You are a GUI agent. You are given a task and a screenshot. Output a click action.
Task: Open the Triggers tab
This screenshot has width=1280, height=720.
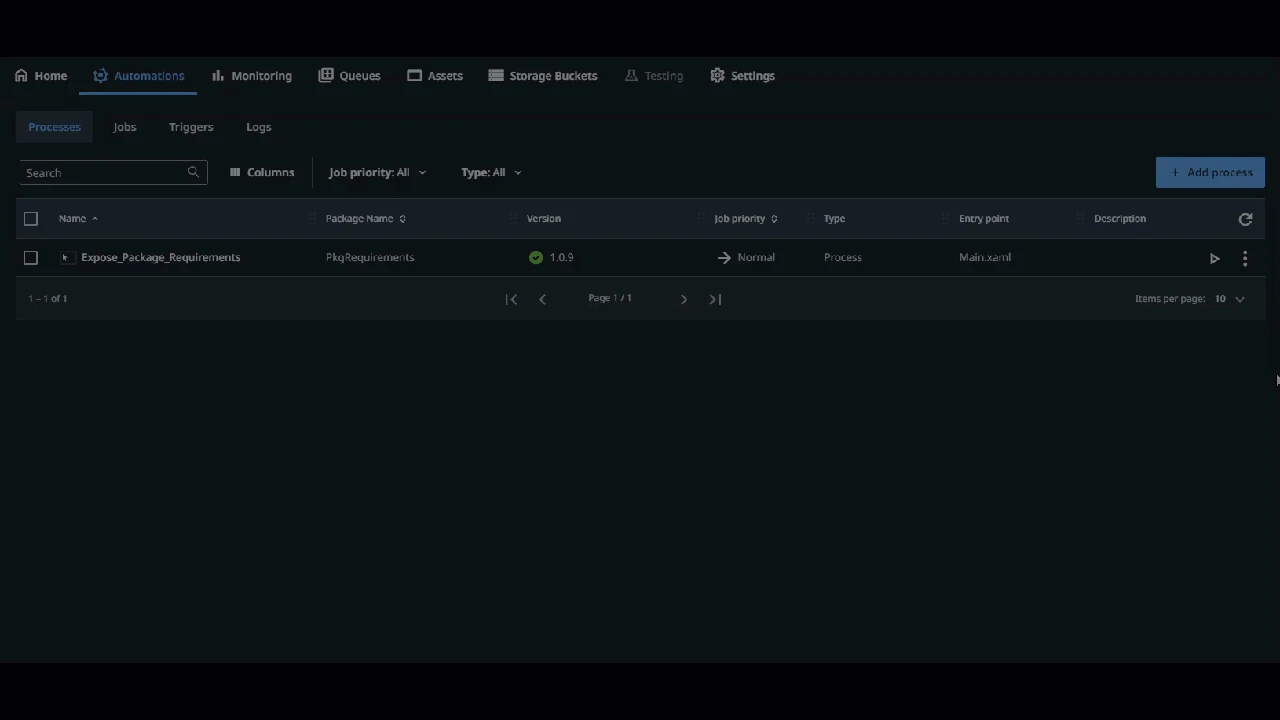[x=191, y=127]
